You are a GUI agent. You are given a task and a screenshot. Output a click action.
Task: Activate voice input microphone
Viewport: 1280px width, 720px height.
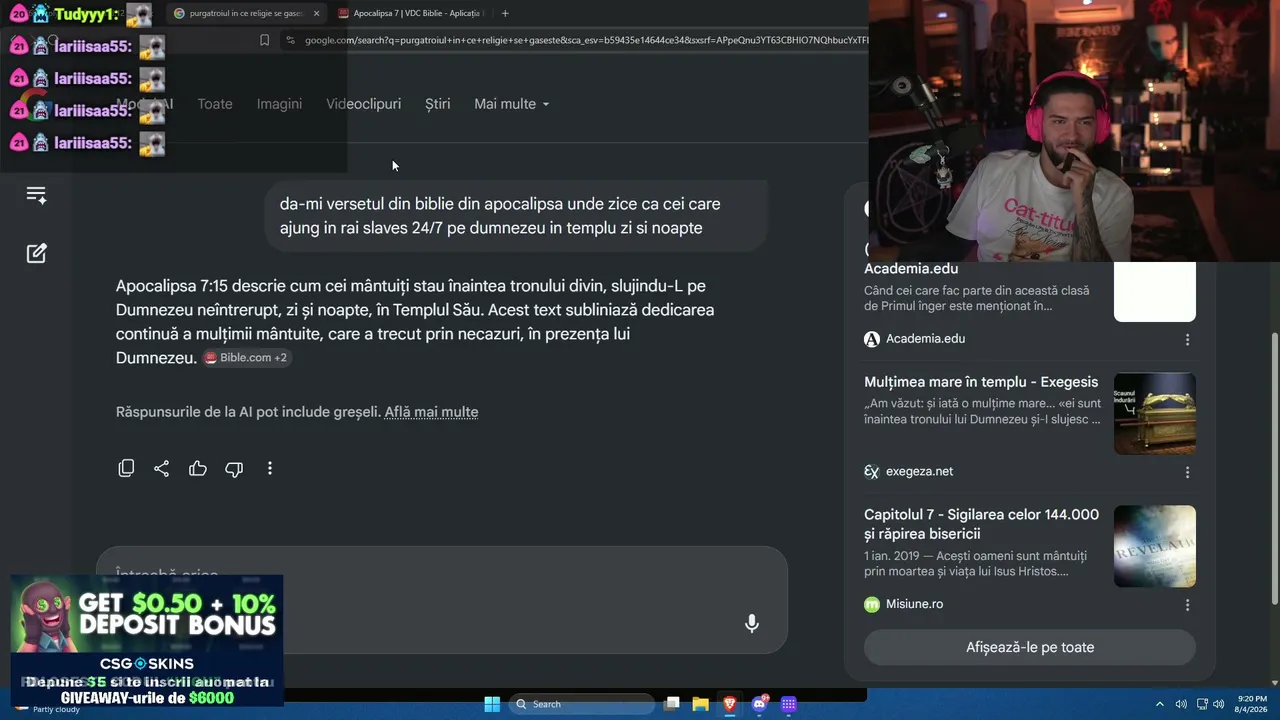click(x=752, y=623)
